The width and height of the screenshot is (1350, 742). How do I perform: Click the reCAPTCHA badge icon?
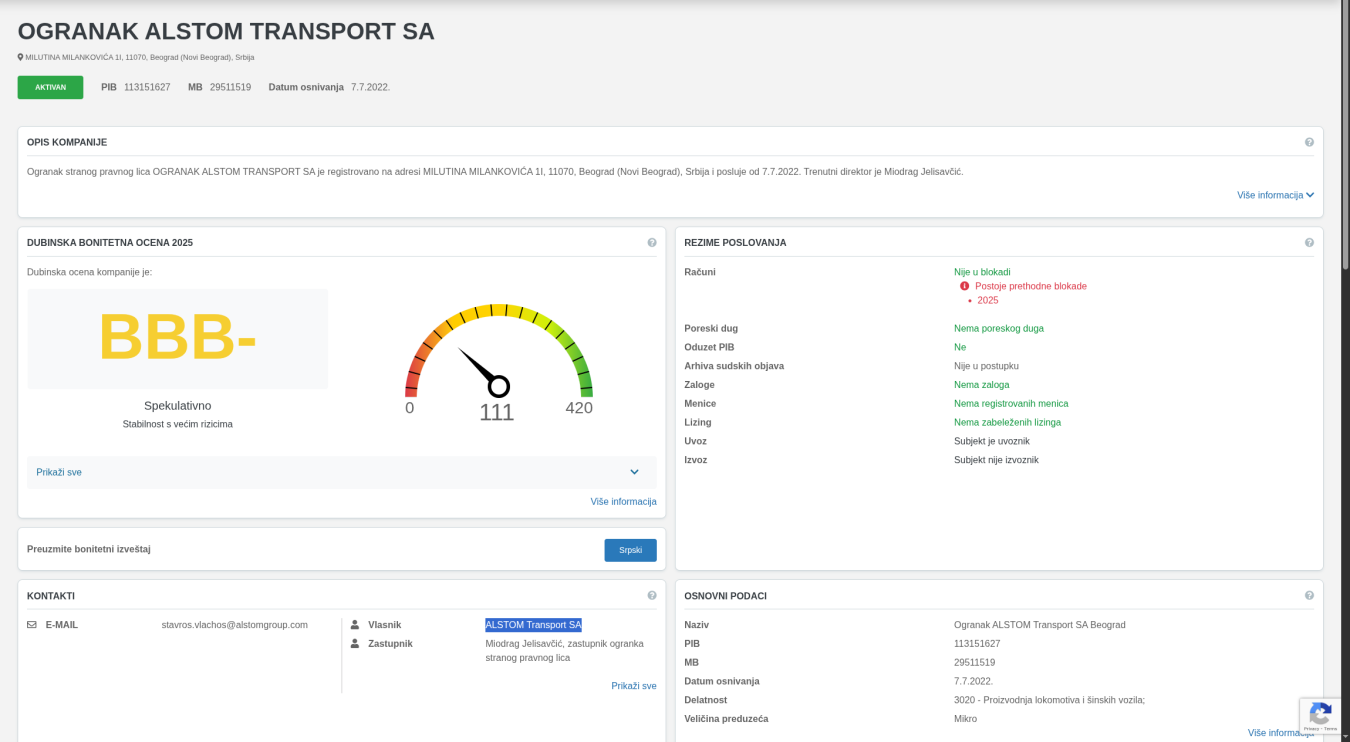(x=1319, y=714)
